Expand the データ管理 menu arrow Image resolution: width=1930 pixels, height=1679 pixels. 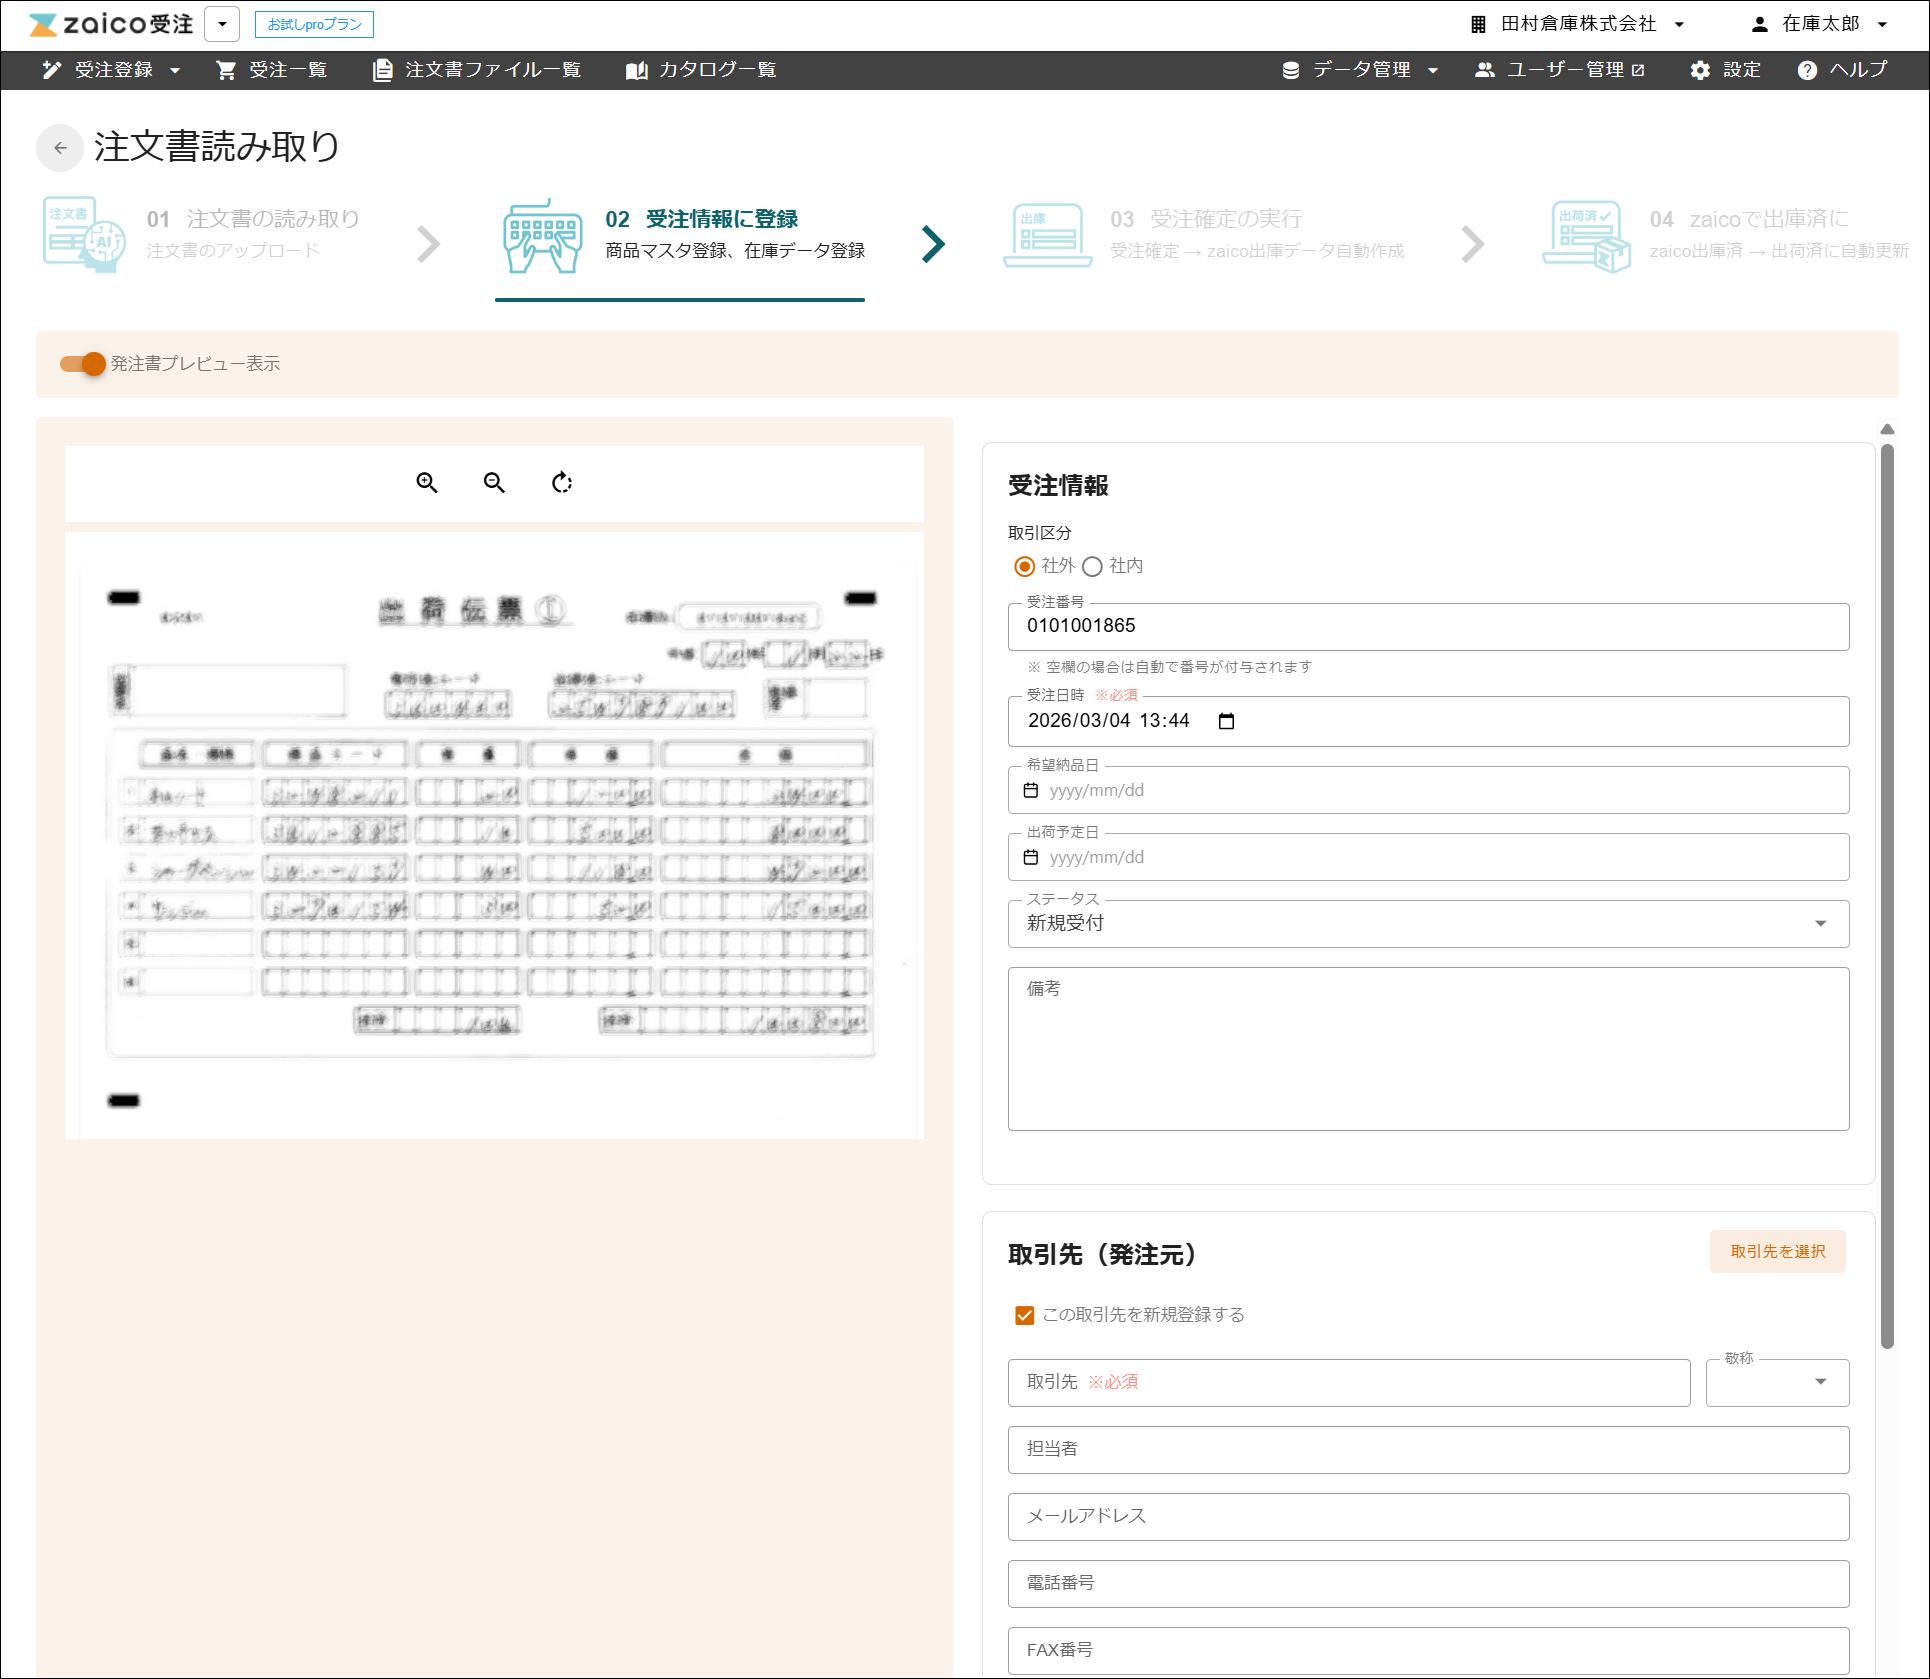click(1433, 70)
